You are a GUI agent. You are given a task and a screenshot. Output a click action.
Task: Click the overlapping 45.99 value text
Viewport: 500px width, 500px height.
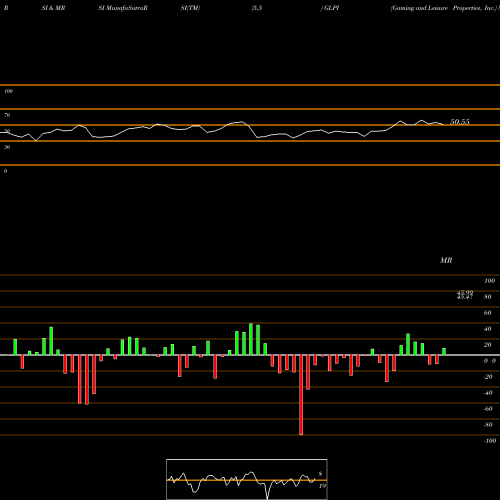(x=465, y=292)
